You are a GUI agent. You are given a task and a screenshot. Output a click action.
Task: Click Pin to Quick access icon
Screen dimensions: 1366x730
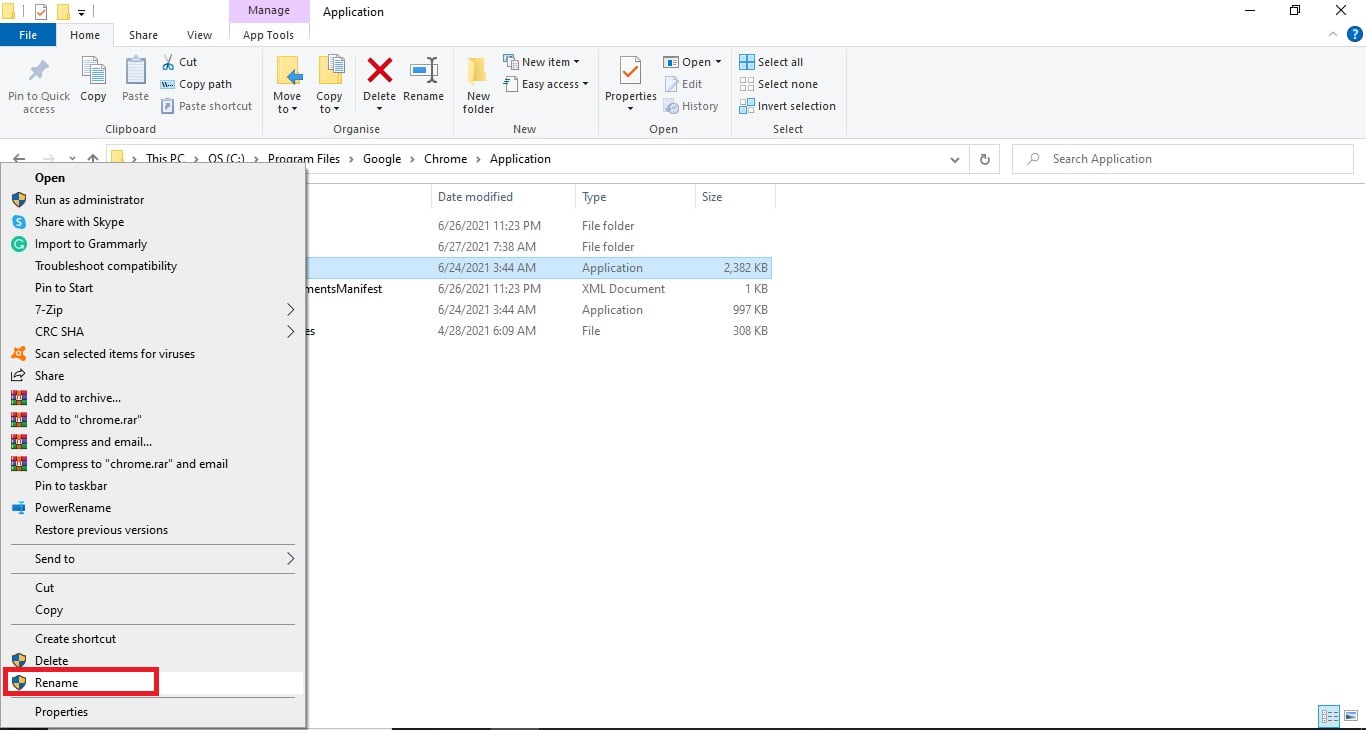(x=39, y=72)
